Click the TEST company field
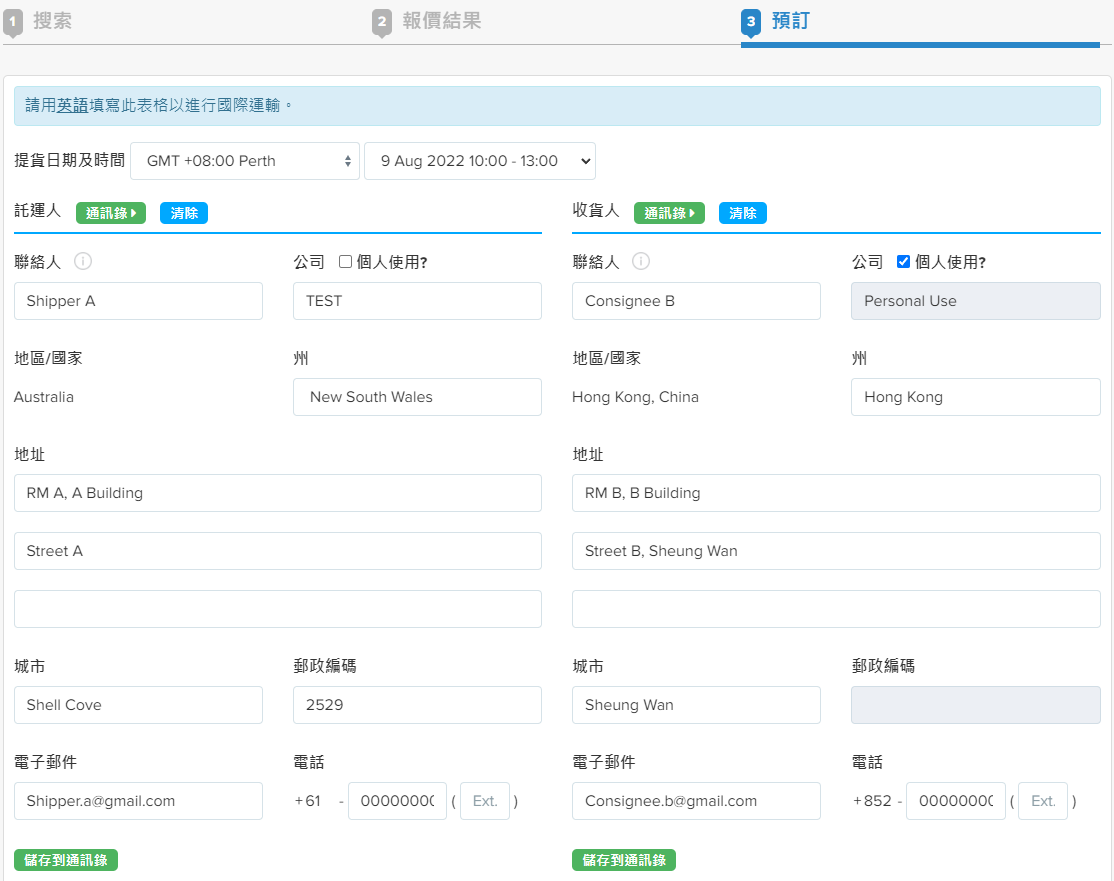1114x881 pixels. 418,301
